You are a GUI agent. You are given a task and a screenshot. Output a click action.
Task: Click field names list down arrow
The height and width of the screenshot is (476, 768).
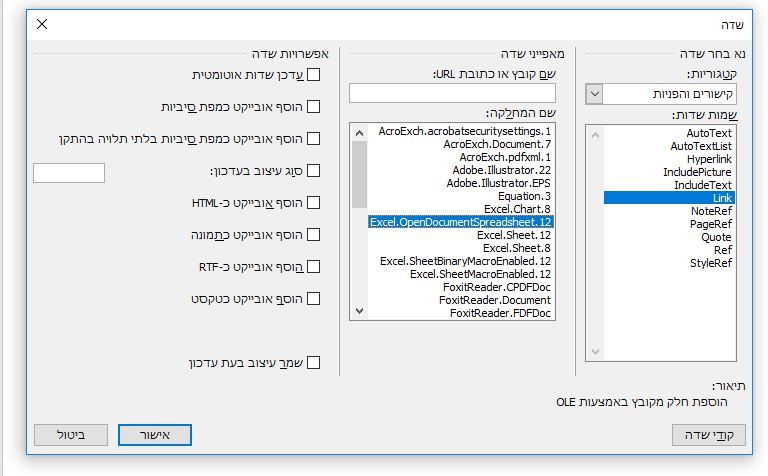tap(595, 352)
